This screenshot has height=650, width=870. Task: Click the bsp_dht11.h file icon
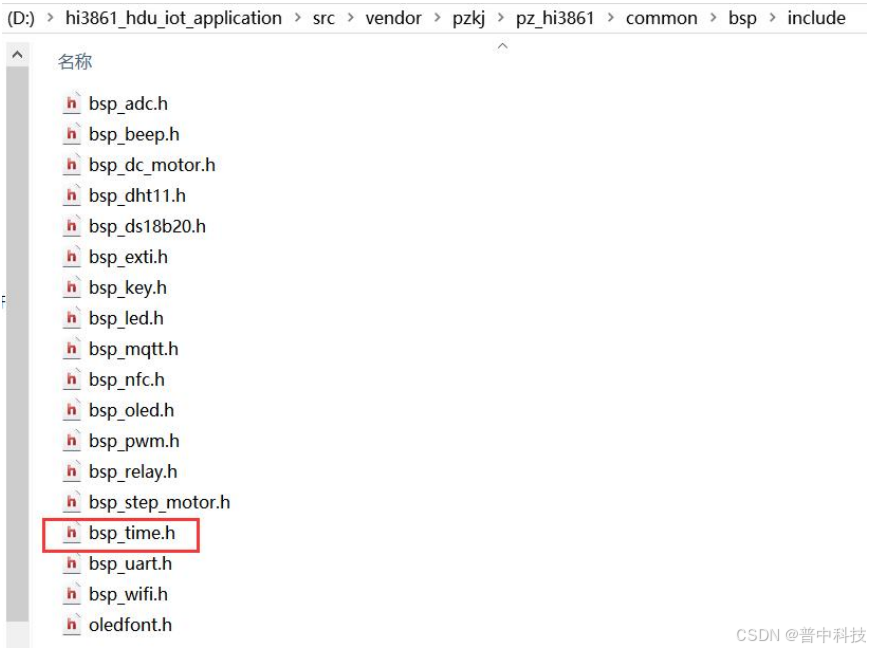[x=72, y=195]
